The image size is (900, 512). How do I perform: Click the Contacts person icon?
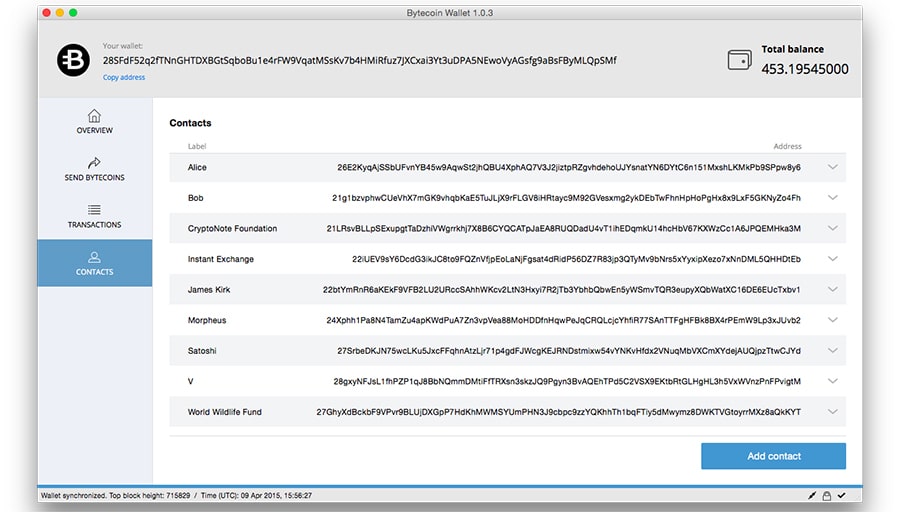point(95,257)
